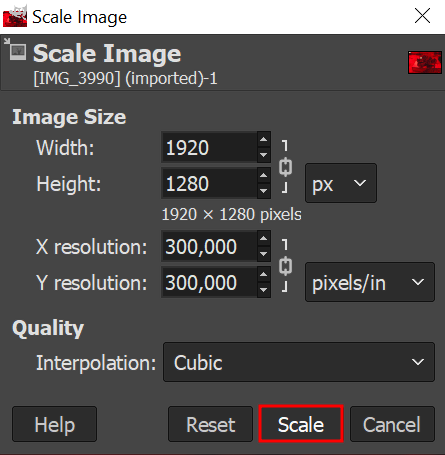Click the IMG_3990 red image thumbnail

425,62
